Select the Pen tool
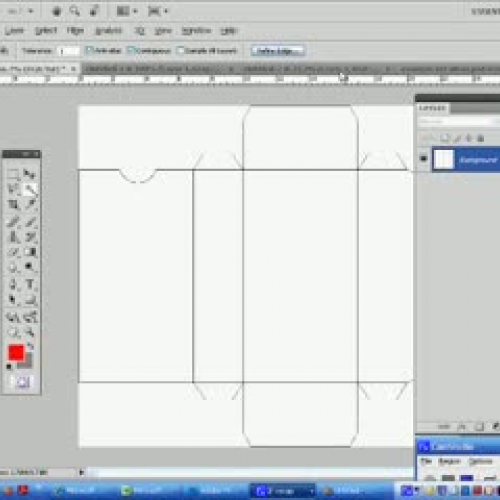Viewport: 500px width, 500px height. [13, 285]
